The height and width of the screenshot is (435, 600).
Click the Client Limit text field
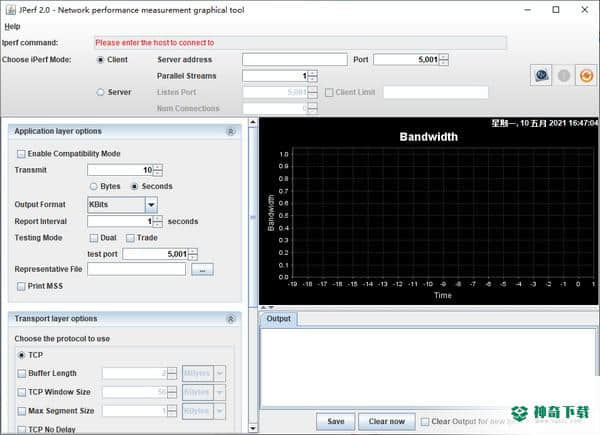coord(436,92)
